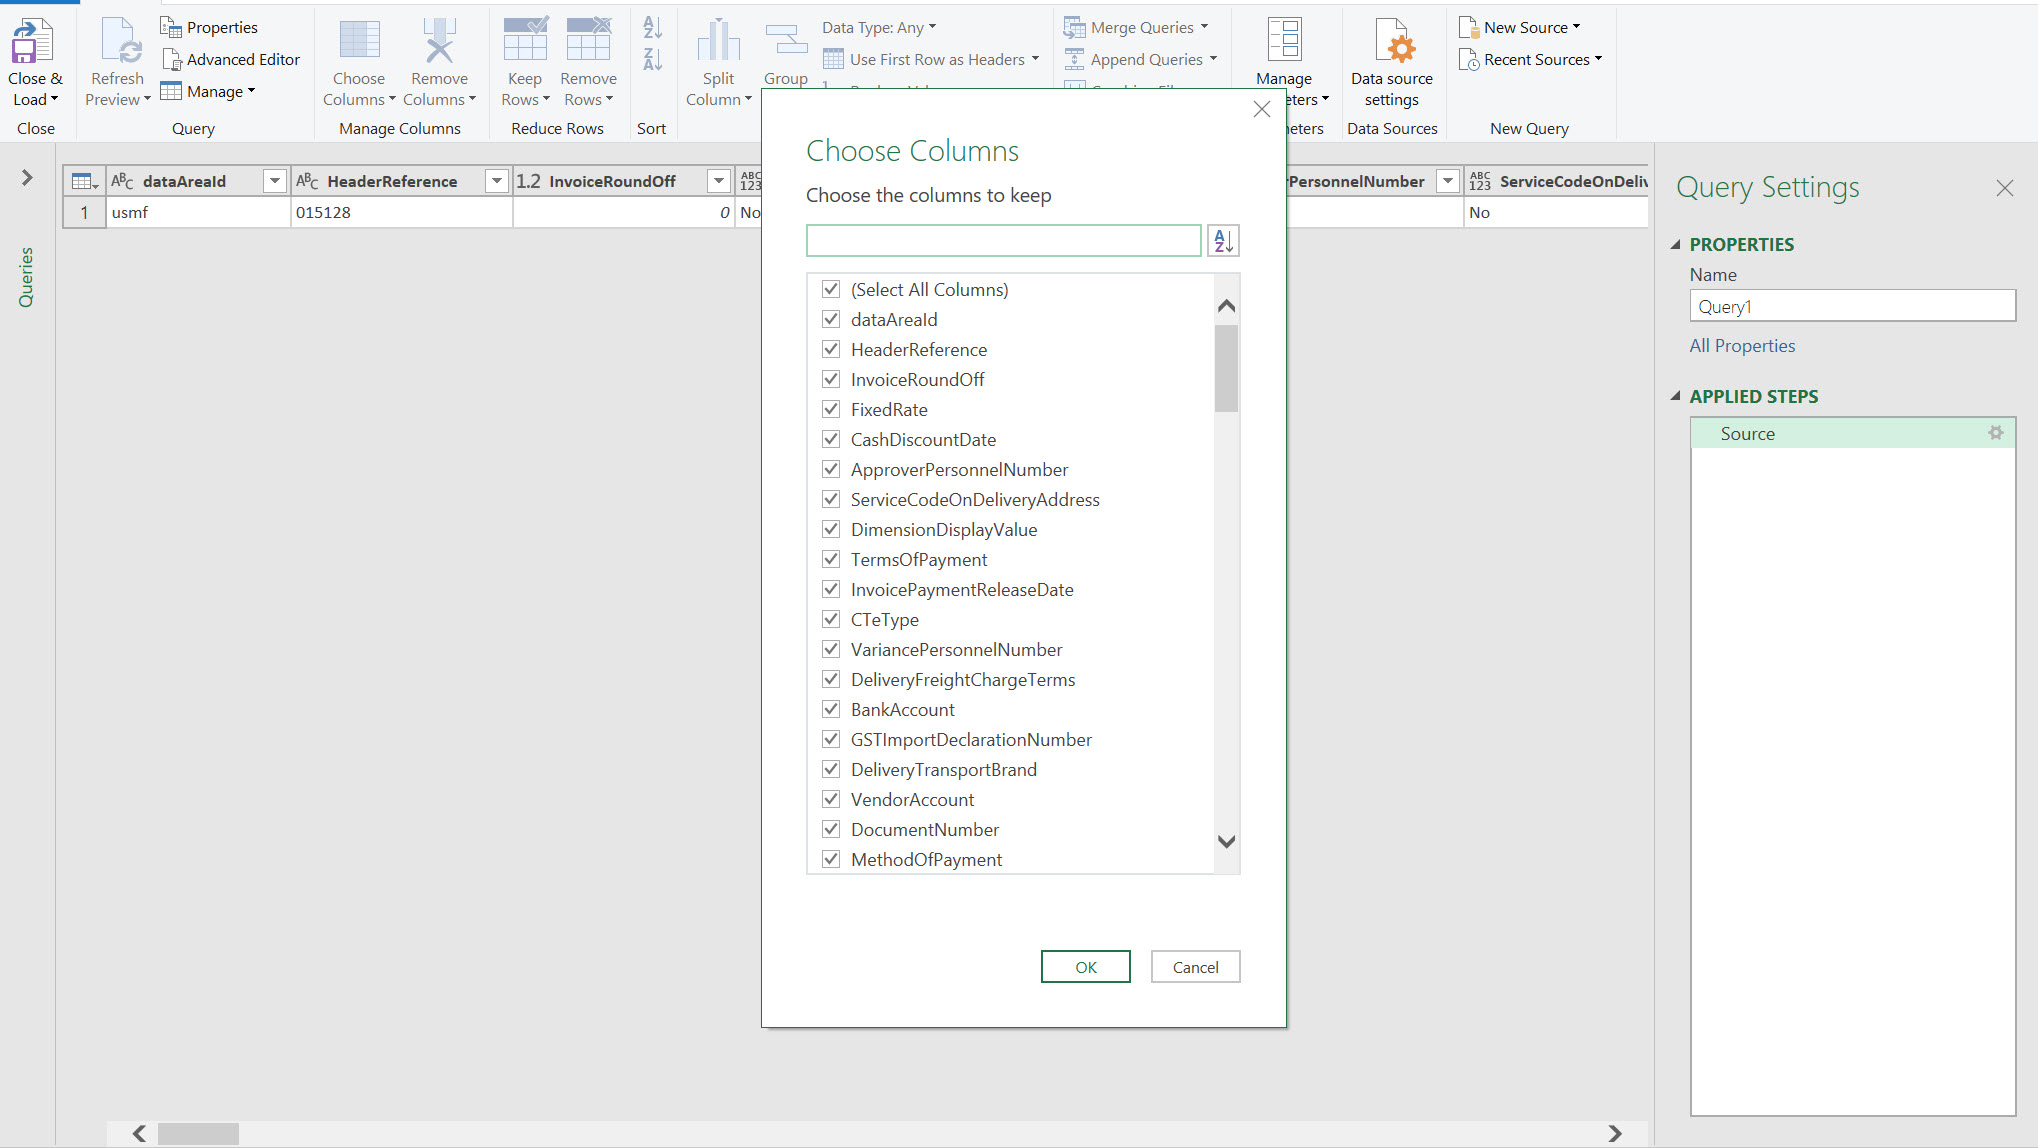Uncheck the InvoiceRoundOff column

coord(830,379)
